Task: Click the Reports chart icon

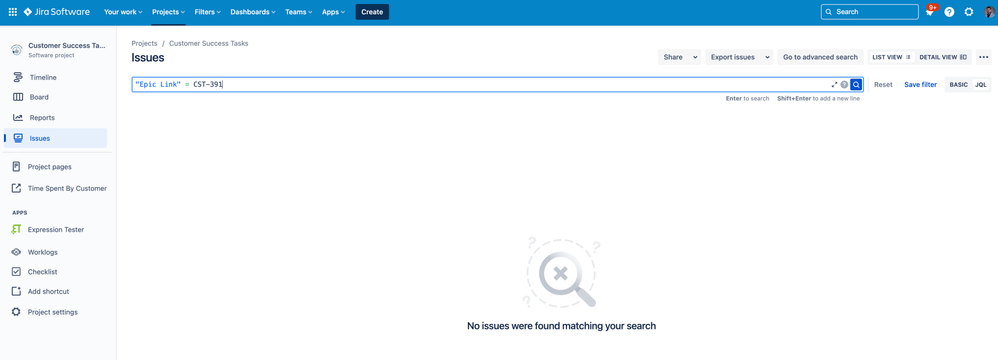Action: click(x=18, y=118)
